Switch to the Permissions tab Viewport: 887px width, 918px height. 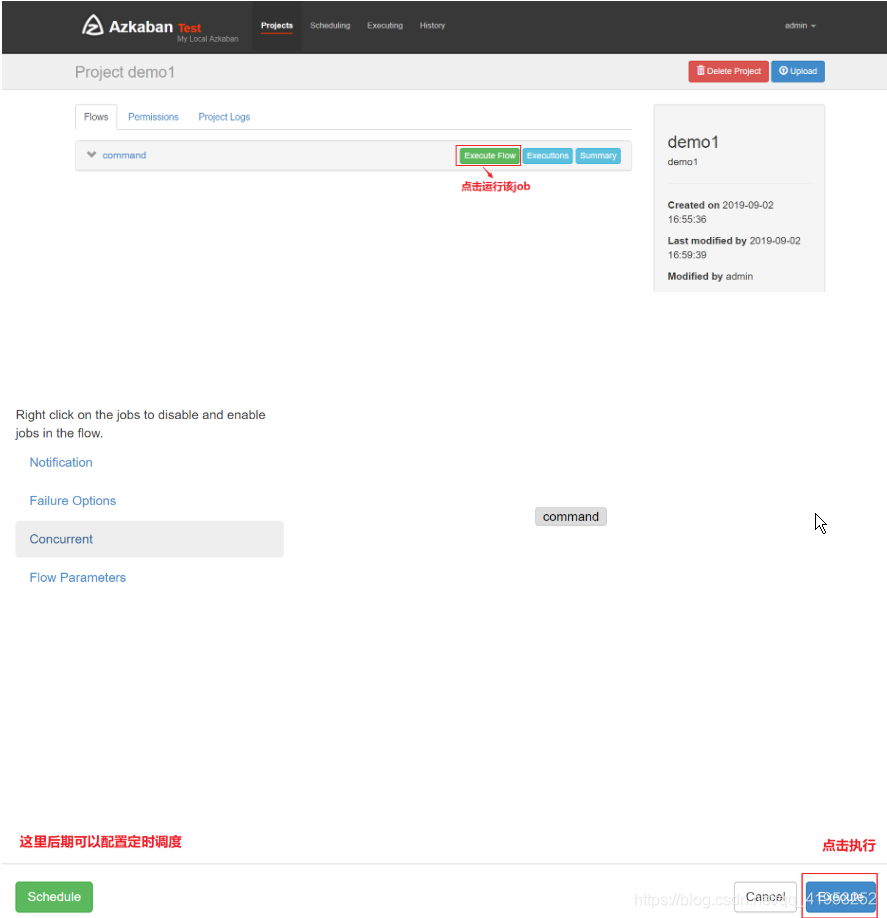(153, 117)
